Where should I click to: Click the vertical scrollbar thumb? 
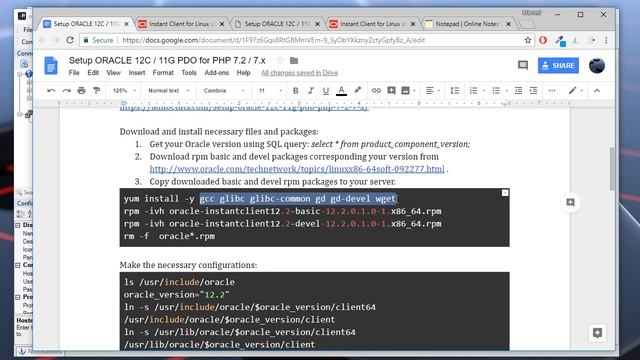pos(611,169)
